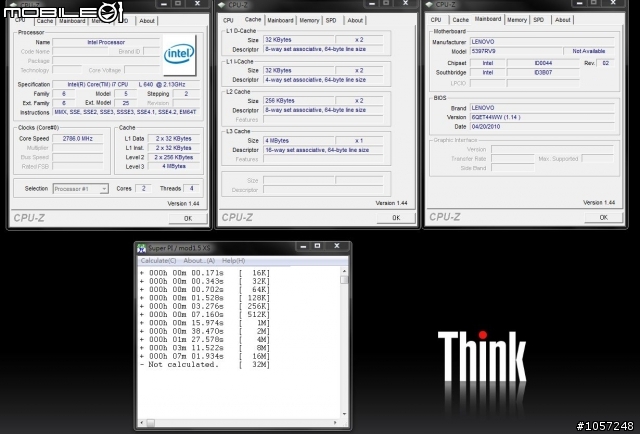Open the About tab in middle CPU-Z window
This screenshot has width=641, height=434.
click(x=355, y=20)
